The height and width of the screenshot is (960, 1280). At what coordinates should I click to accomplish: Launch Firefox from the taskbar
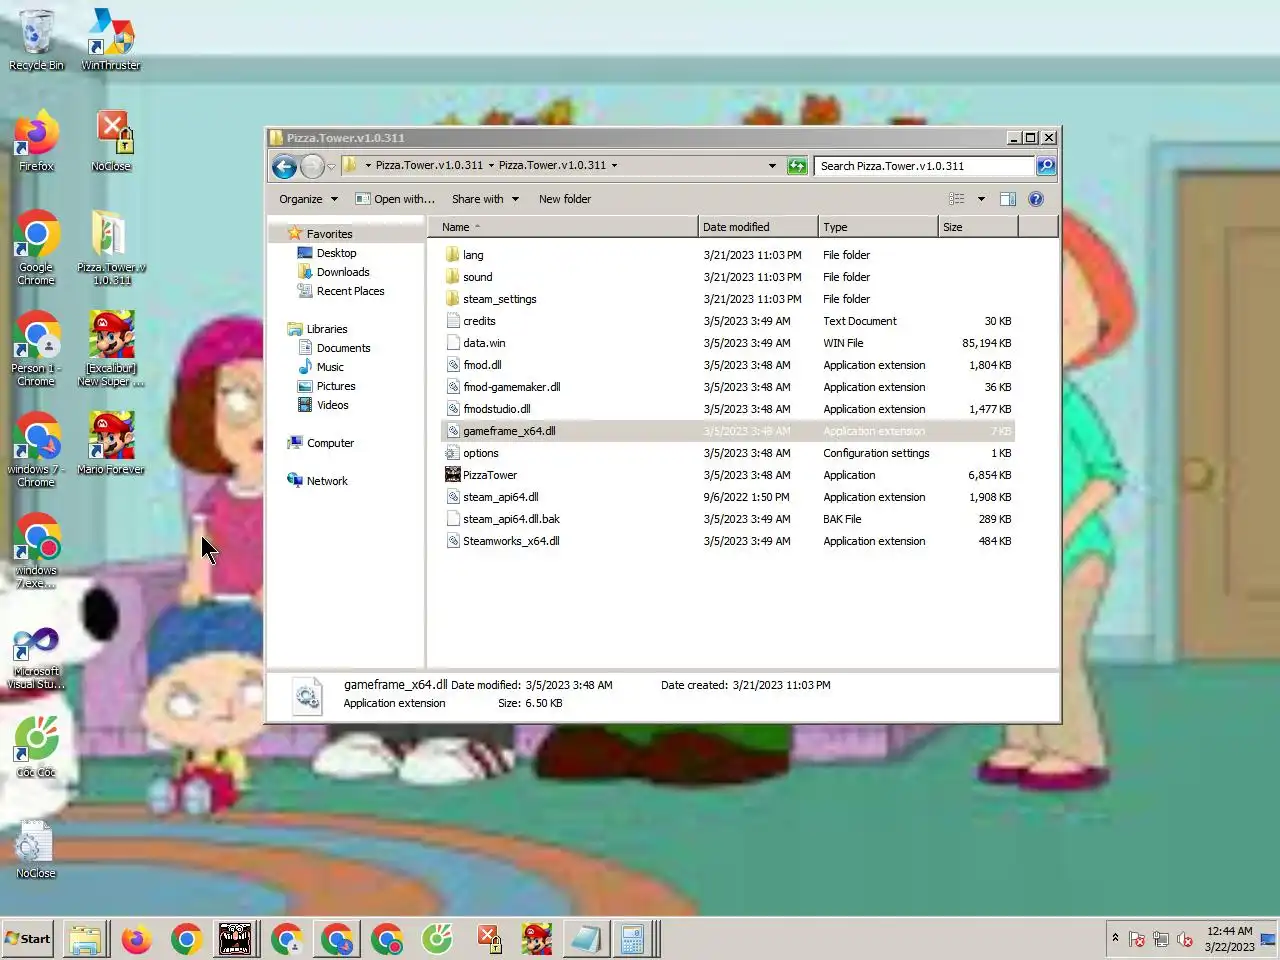[x=136, y=940]
